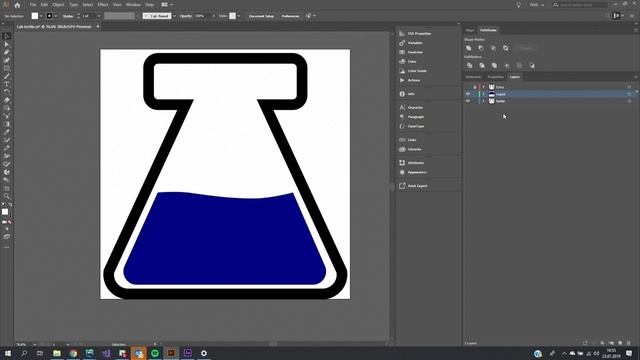The width and height of the screenshot is (640, 360).
Task: Open the fill color dropdown in control bar
Action: tap(41, 16)
